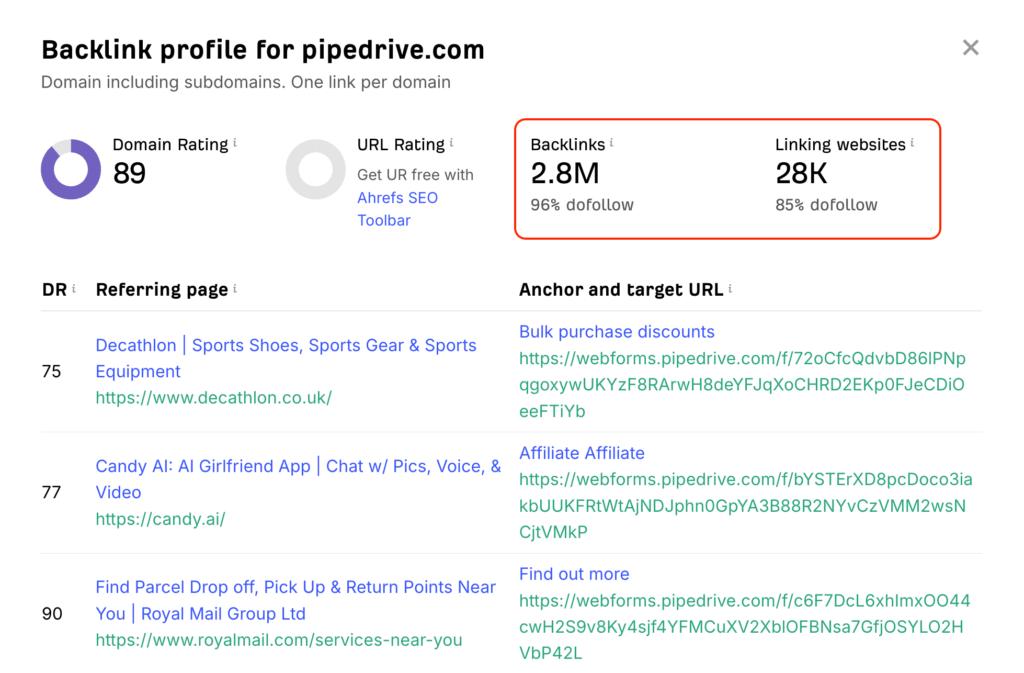
Task: Open webforms URL starting with 72oCfcQdvbD86
Action: (x=742, y=384)
